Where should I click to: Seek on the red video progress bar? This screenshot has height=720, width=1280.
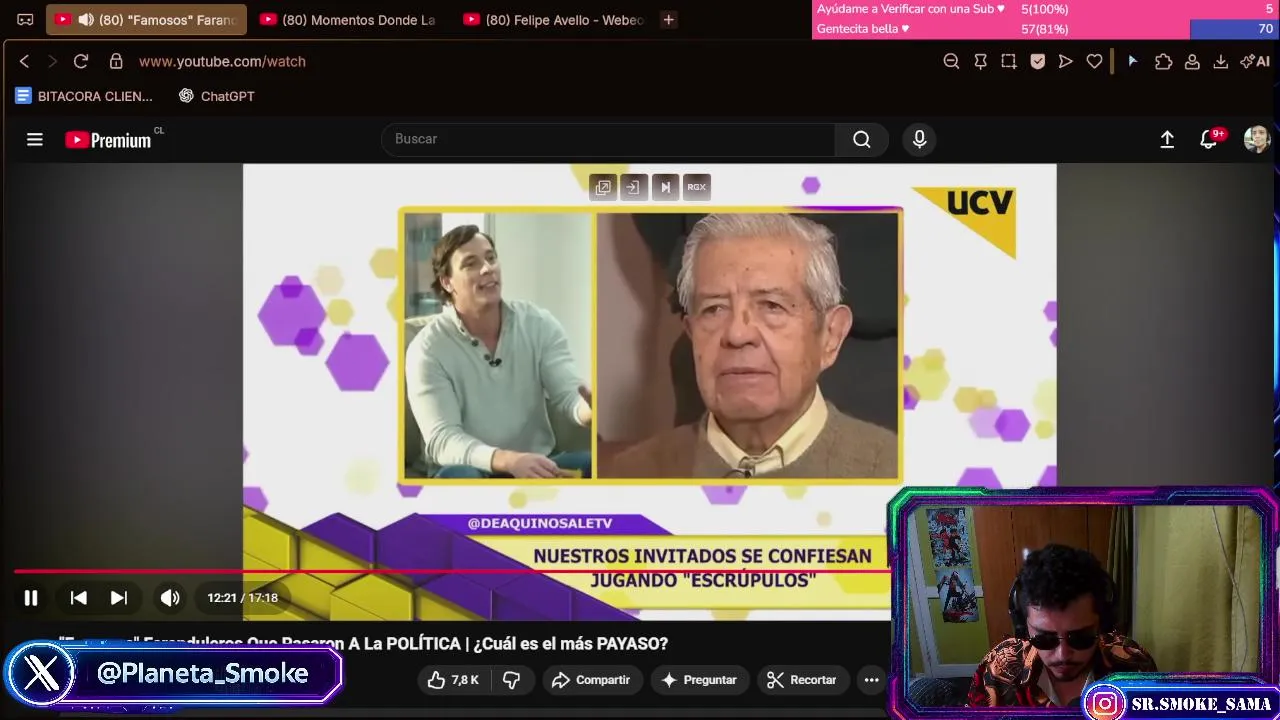(450, 572)
